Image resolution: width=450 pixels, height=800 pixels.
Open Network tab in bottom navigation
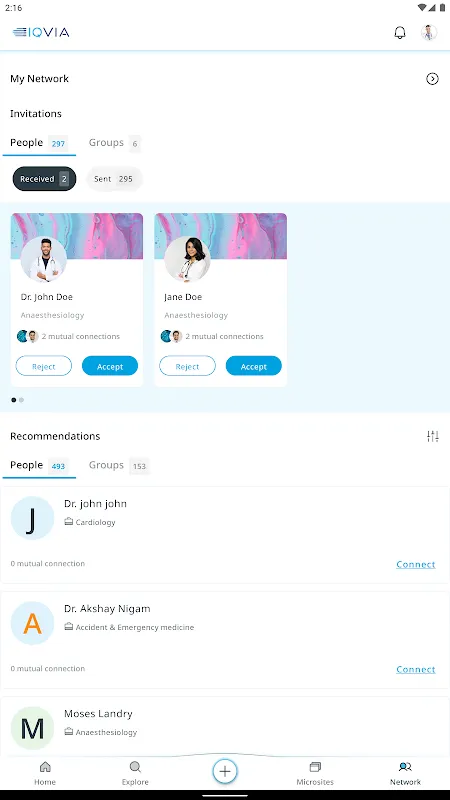405,773
